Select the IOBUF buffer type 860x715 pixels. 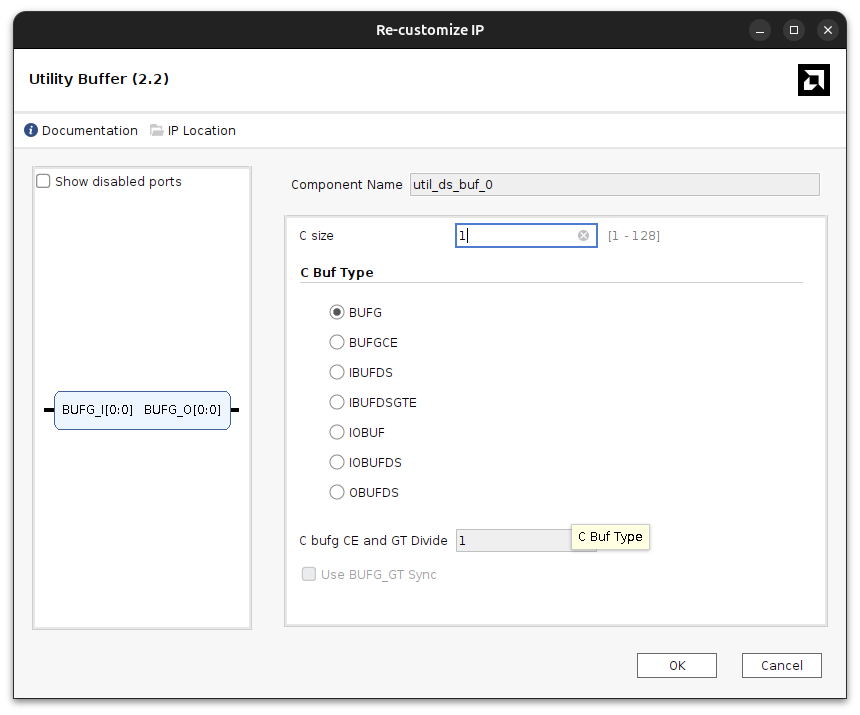pyautogui.click(x=337, y=432)
